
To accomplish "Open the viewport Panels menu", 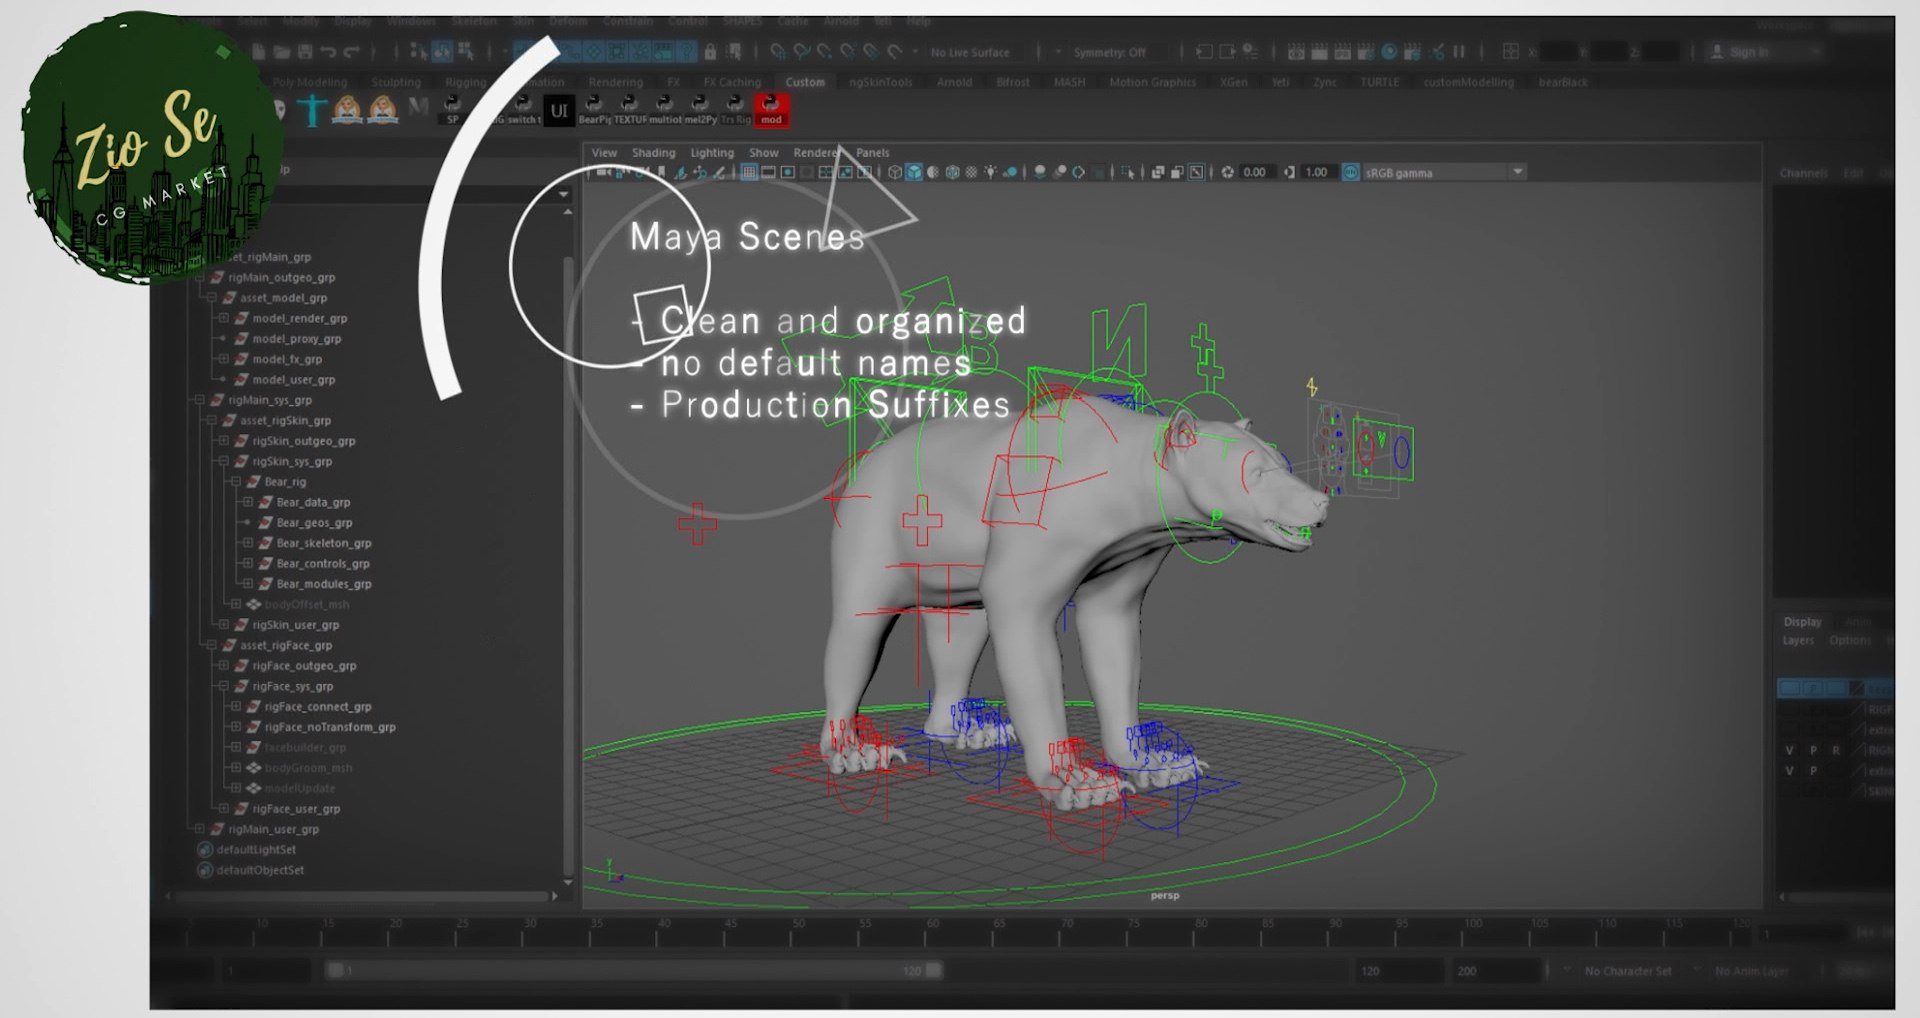I will [x=872, y=153].
